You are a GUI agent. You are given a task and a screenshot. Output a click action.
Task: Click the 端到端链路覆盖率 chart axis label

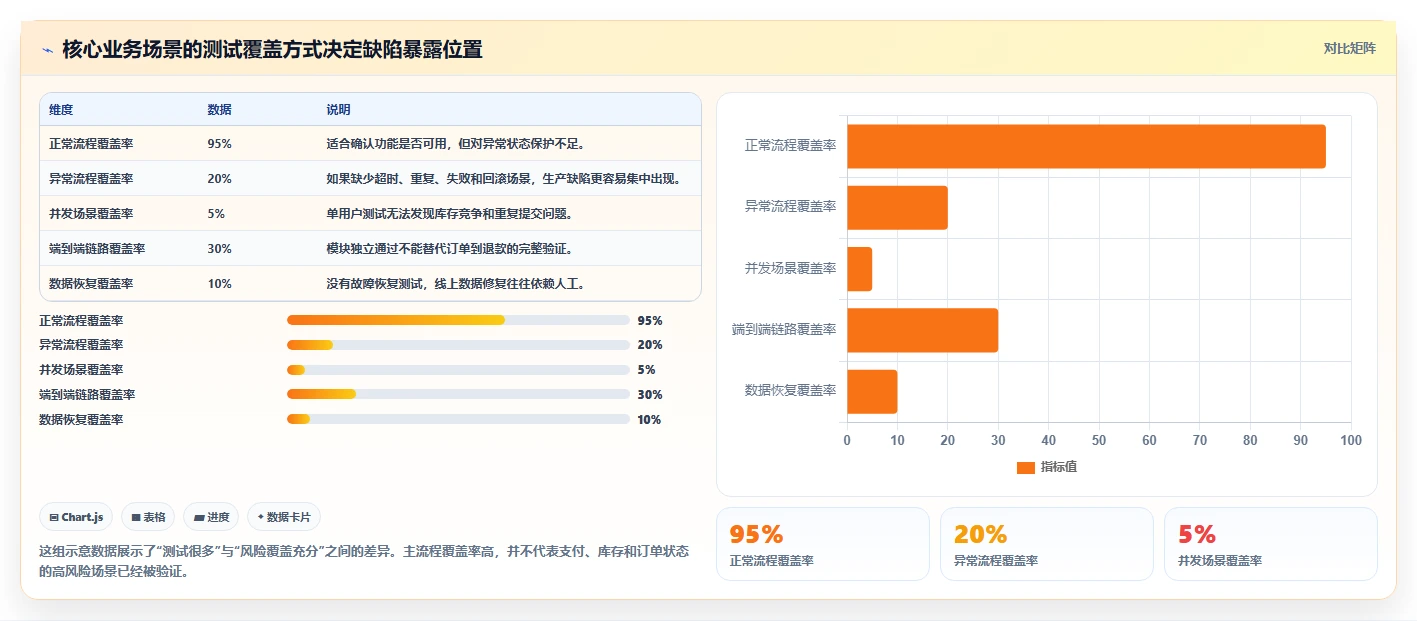coord(784,330)
